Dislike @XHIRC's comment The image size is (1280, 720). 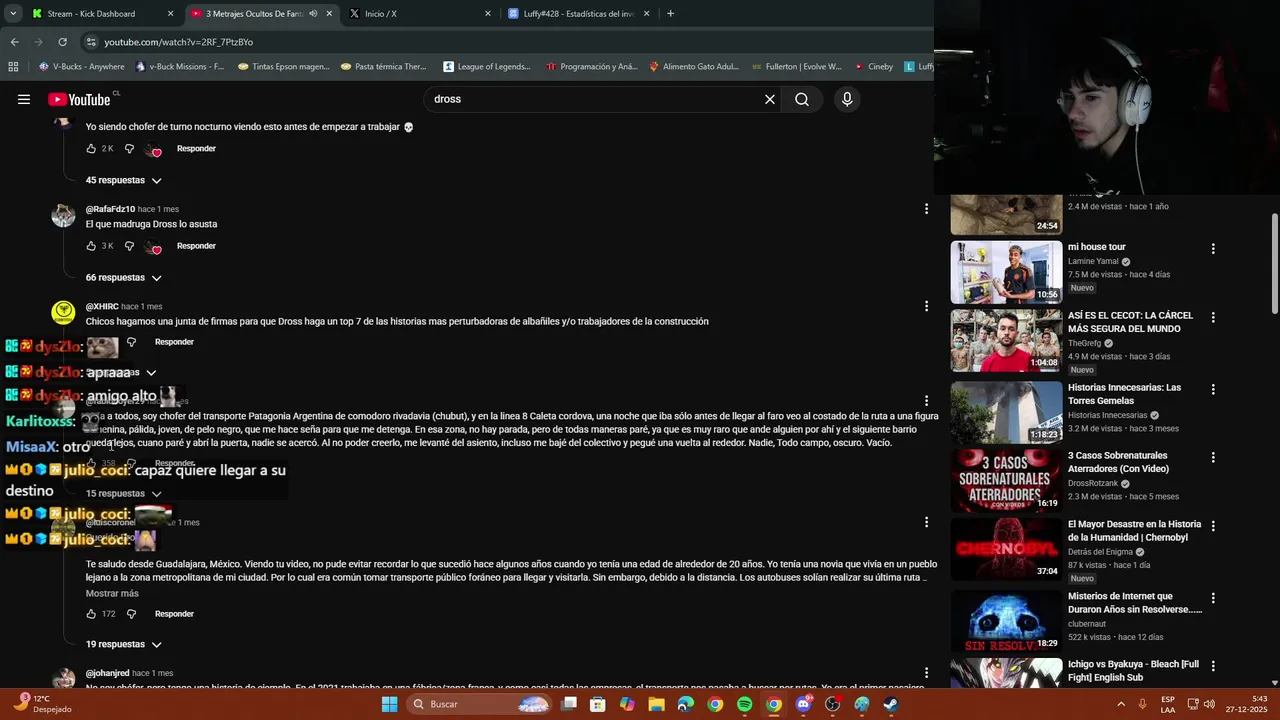[x=131, y=342]
